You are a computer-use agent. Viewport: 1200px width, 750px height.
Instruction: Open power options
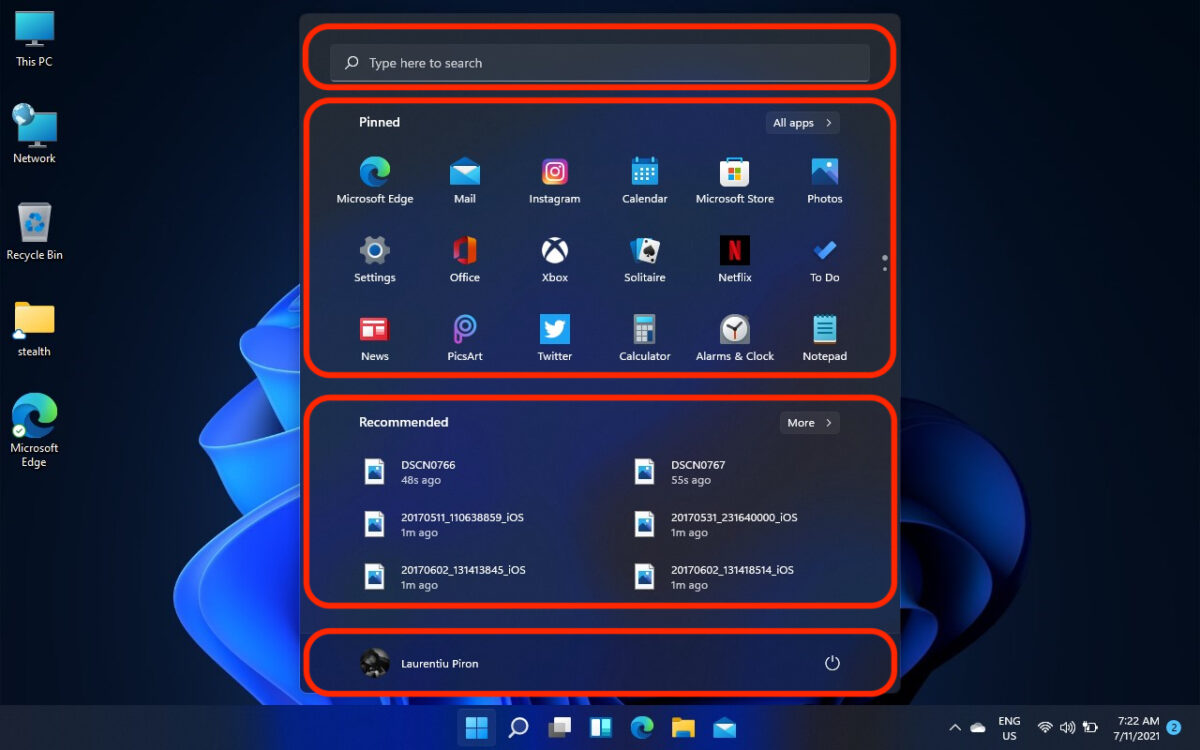click(833, 663)
